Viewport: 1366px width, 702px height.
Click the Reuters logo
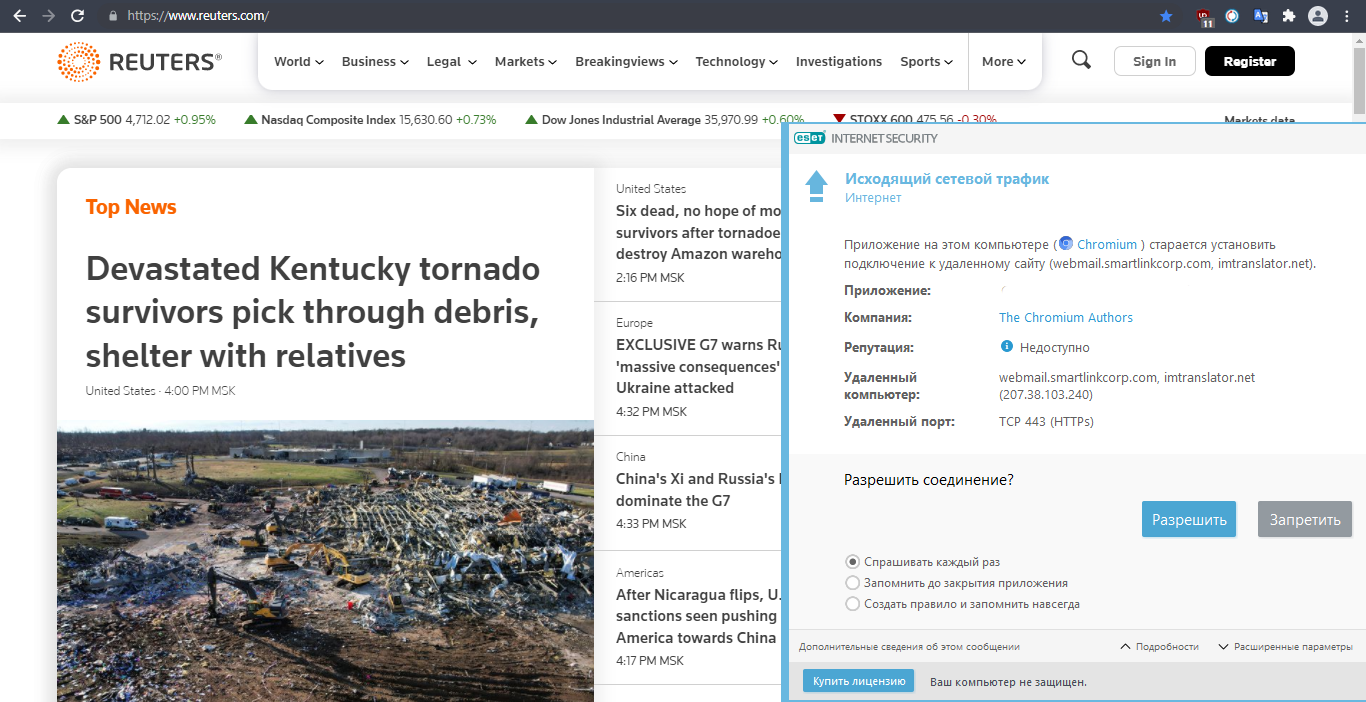pyautogui.click(x=139, y=62)
